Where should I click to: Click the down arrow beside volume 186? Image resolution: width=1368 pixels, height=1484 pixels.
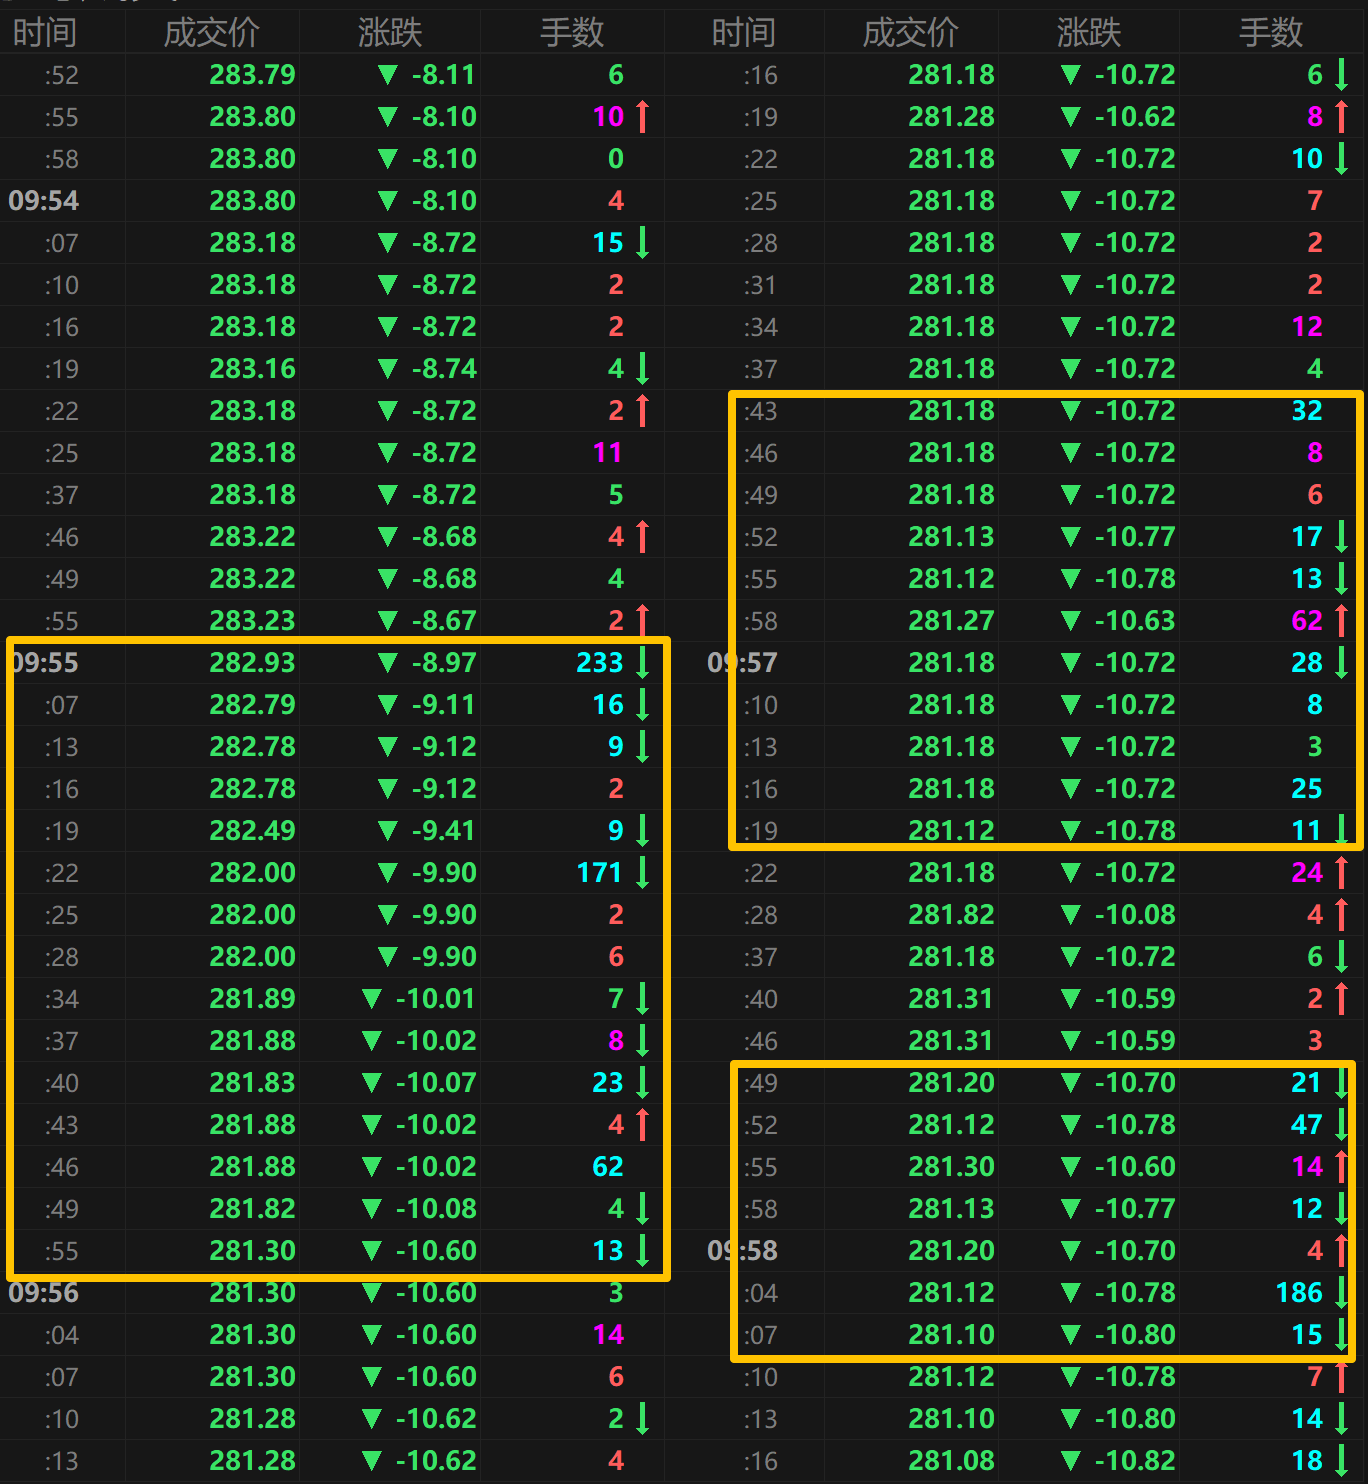(x=1342, y=1292)
